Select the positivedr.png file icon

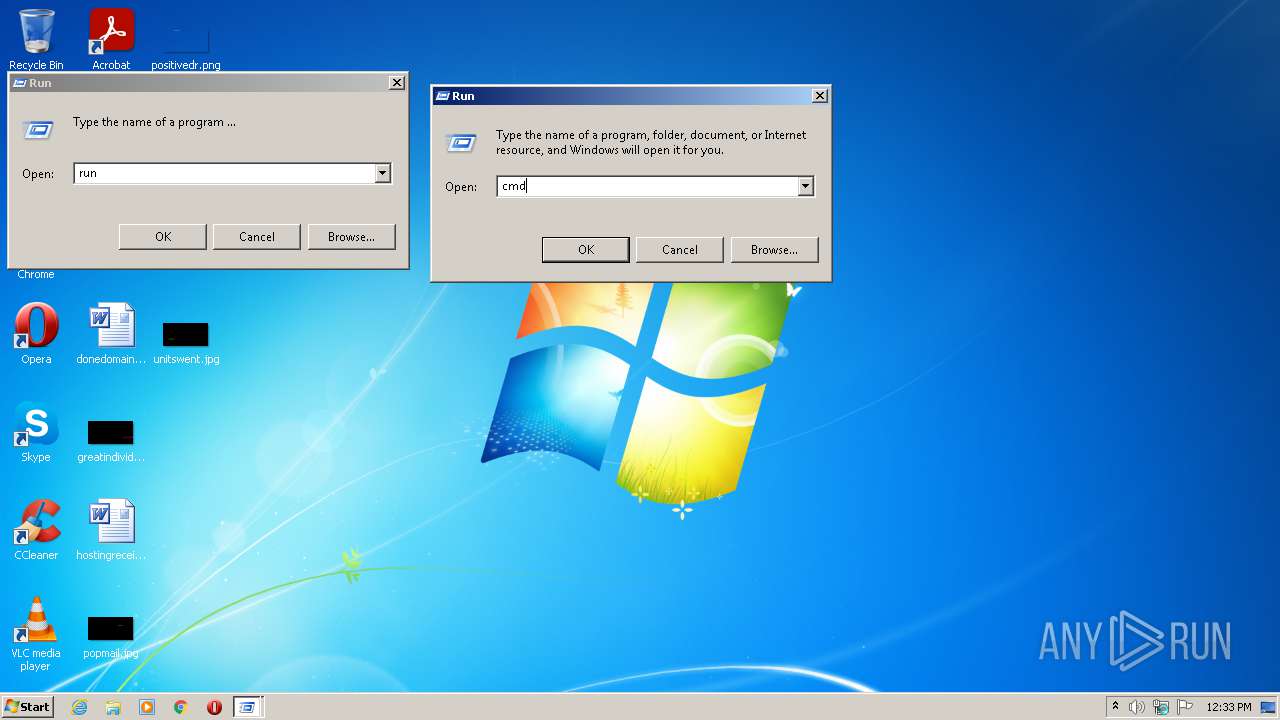coord(186,45)
